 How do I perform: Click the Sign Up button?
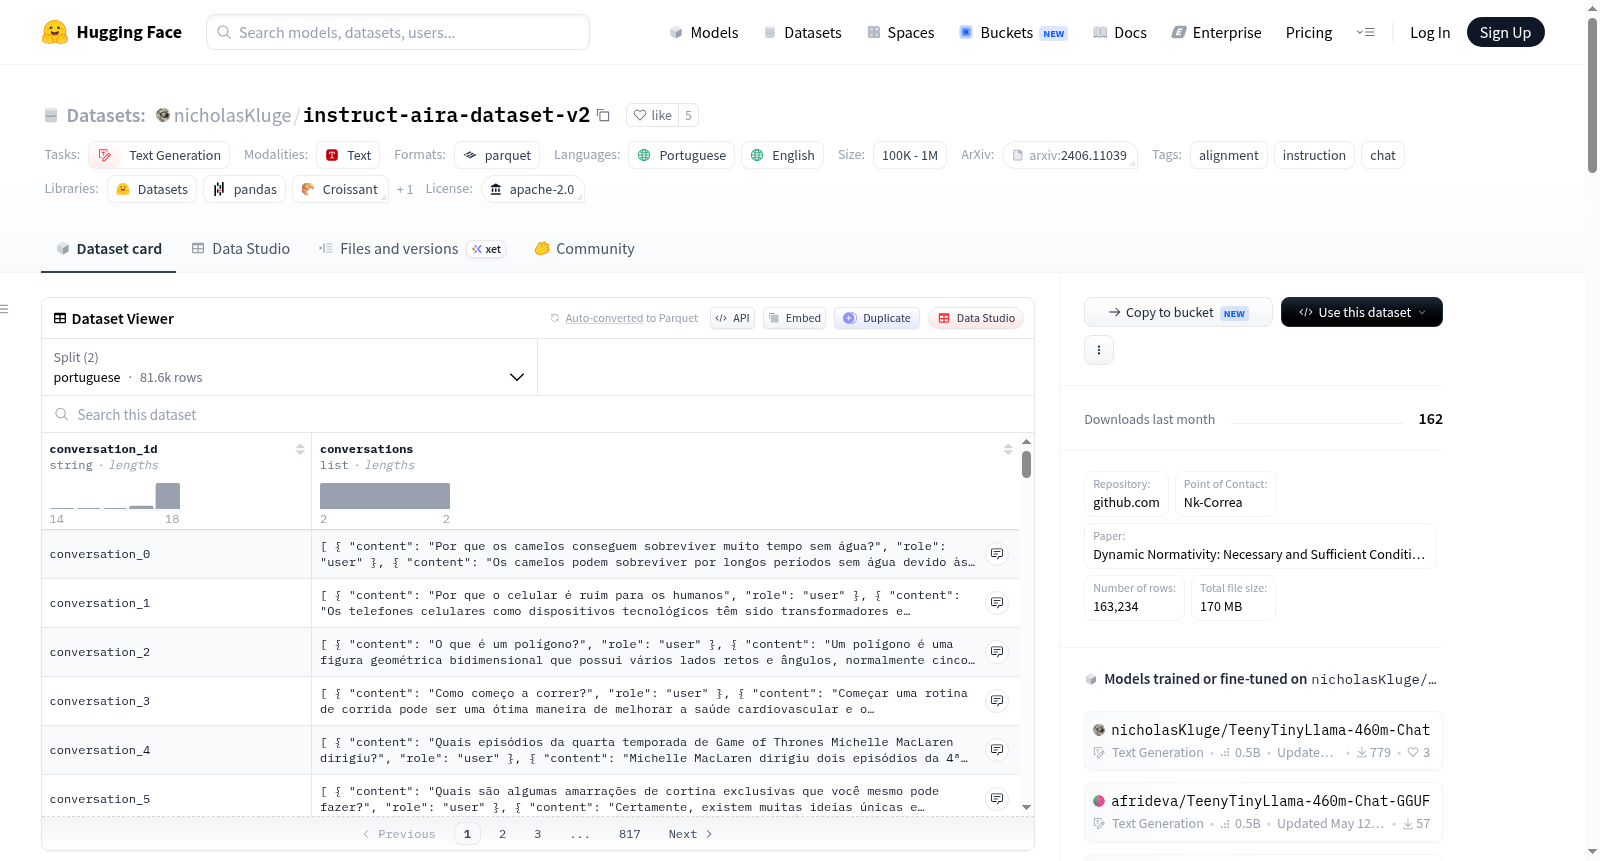1505,32
